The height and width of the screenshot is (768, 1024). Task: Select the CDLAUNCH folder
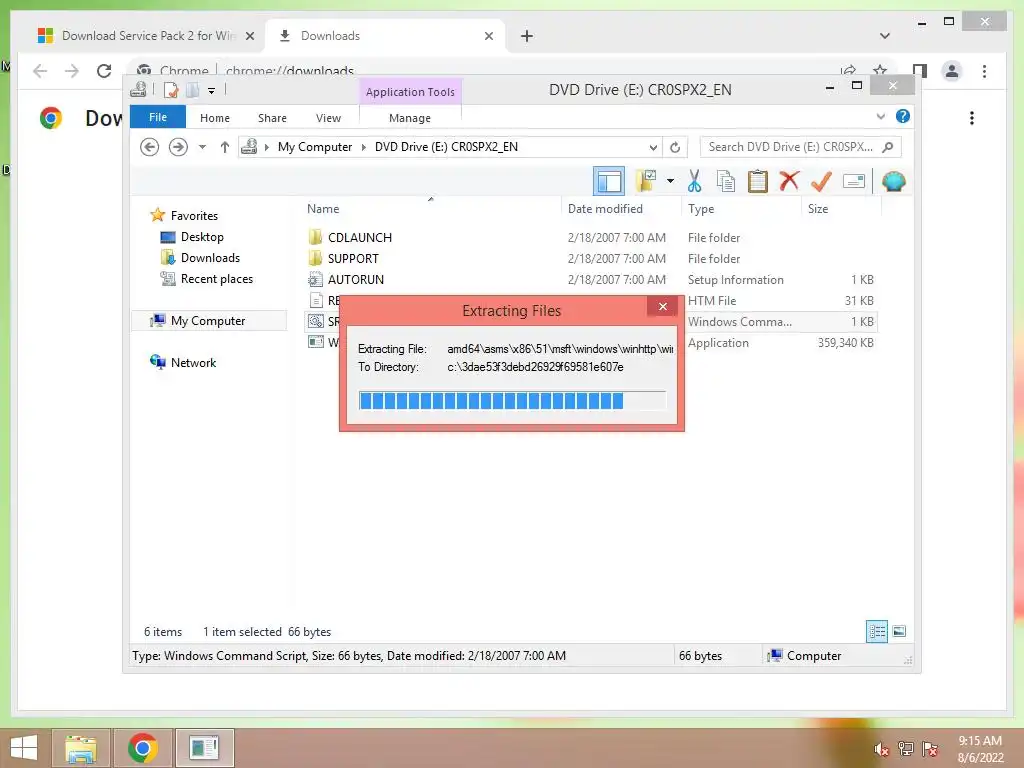coord(360,238)
